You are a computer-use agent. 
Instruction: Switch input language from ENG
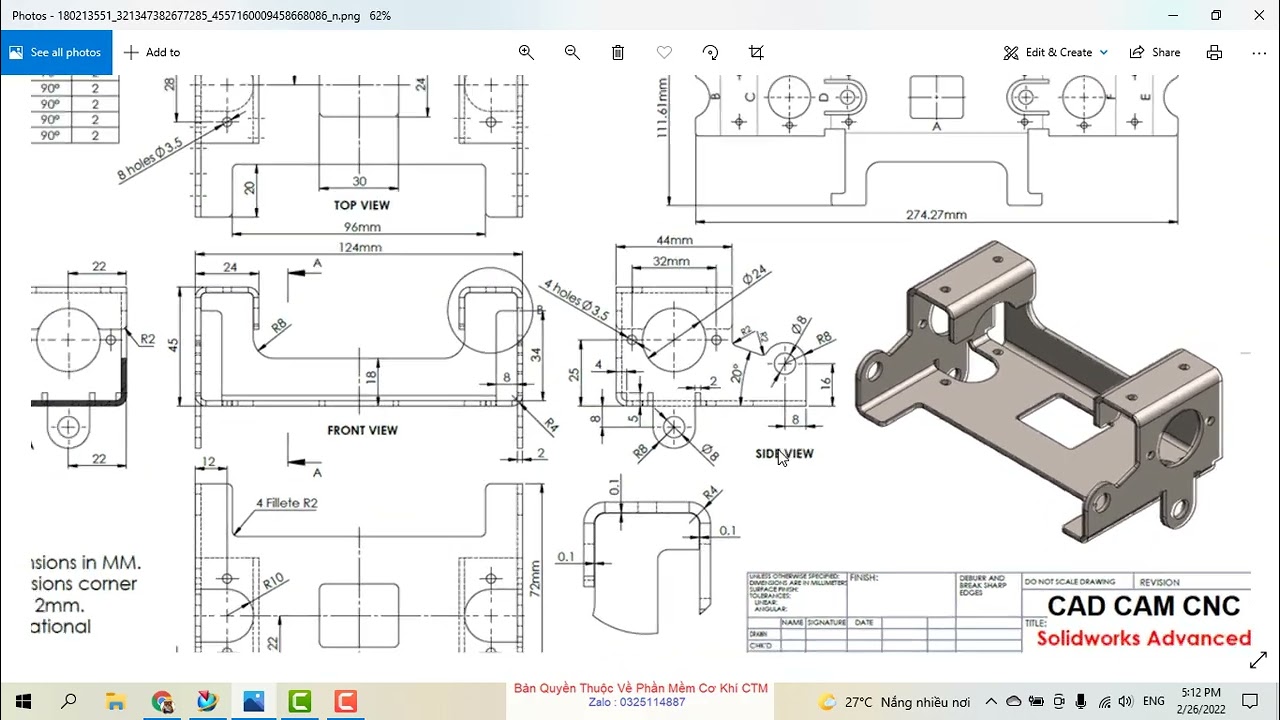(x=1154, y=702)
